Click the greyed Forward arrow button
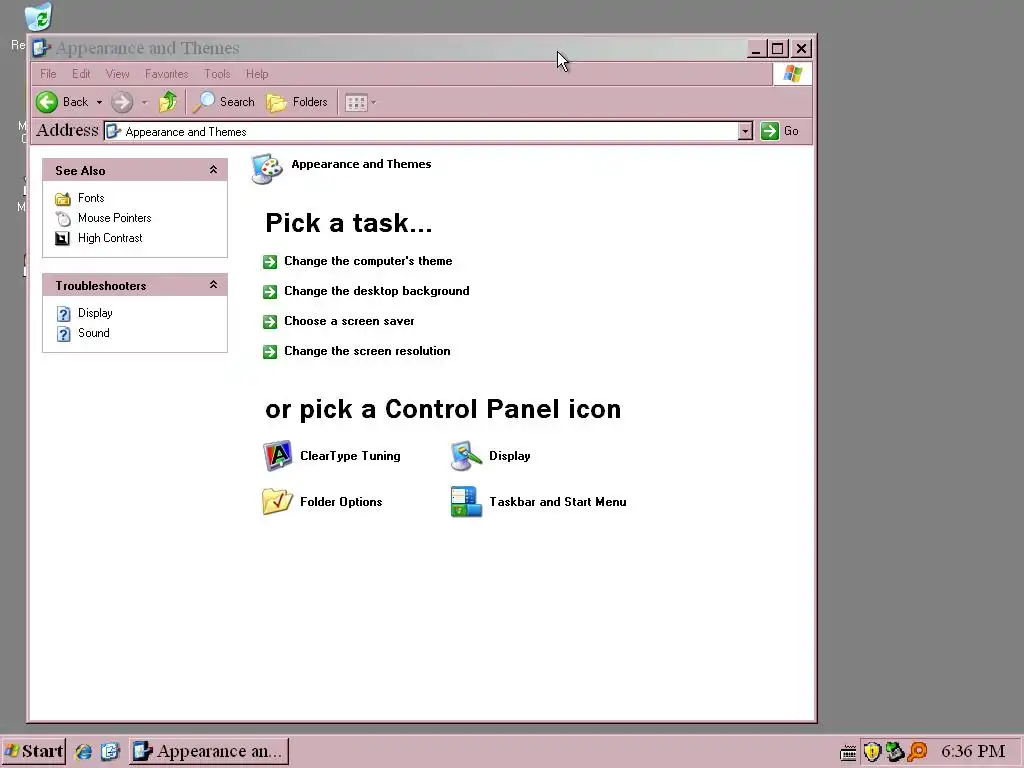 pos(122,102)
